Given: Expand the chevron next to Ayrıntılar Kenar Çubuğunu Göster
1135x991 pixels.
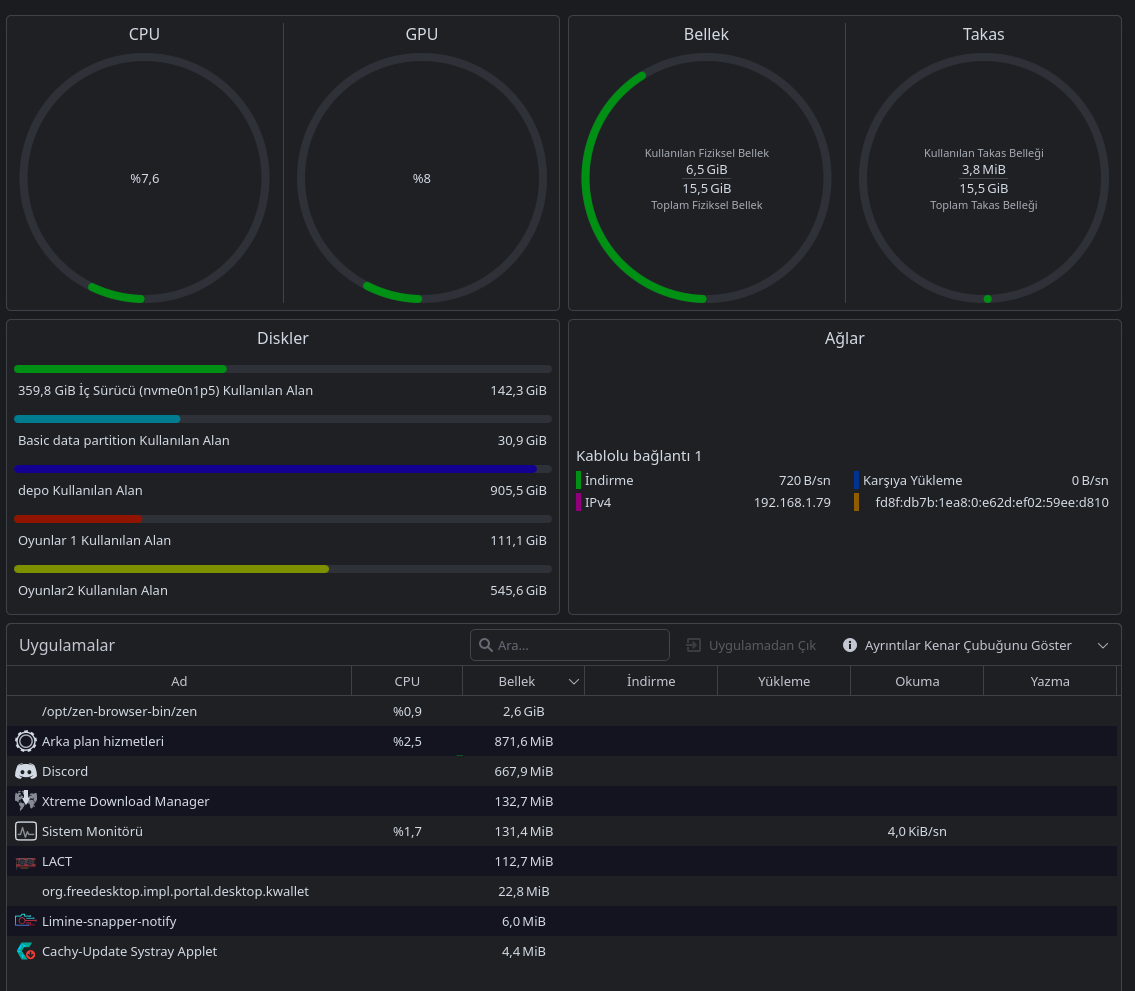Looking at the screenshot, I should [x=1102, y=645].
